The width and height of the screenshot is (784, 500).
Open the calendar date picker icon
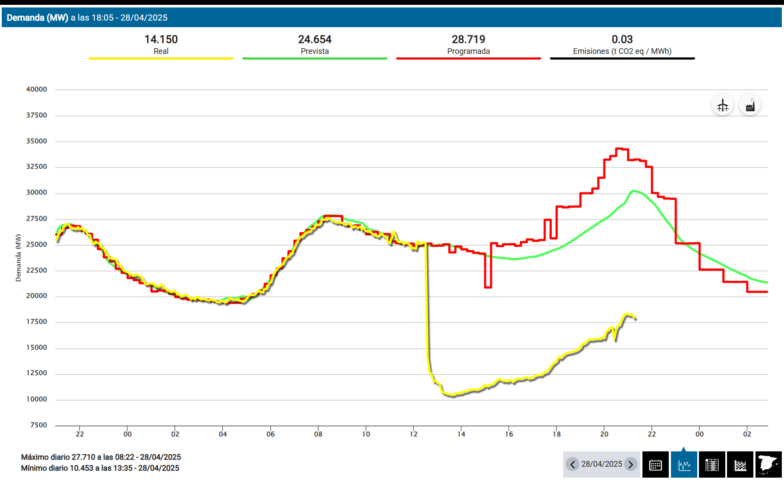point(655,465)
